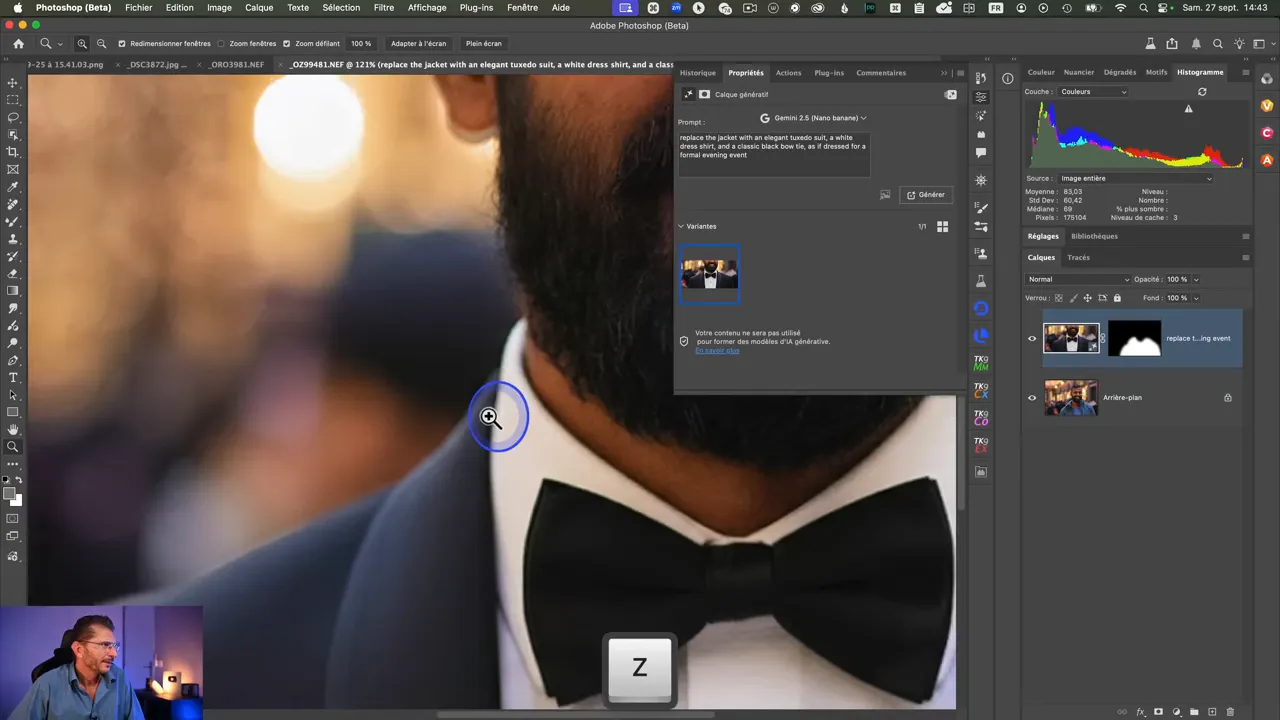The height and width of the screenshot is (720, 1280).
Task: Hide the Arrière-plan layer
Action: pos(1032,398)
